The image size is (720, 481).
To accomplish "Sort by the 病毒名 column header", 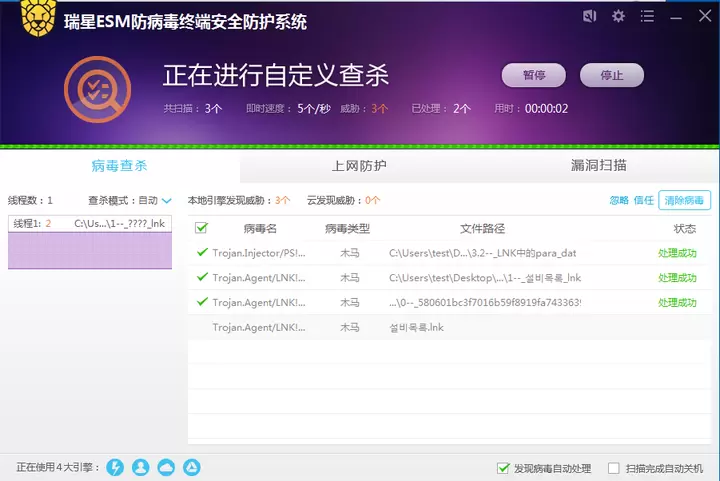I will [x=259, y=229].
